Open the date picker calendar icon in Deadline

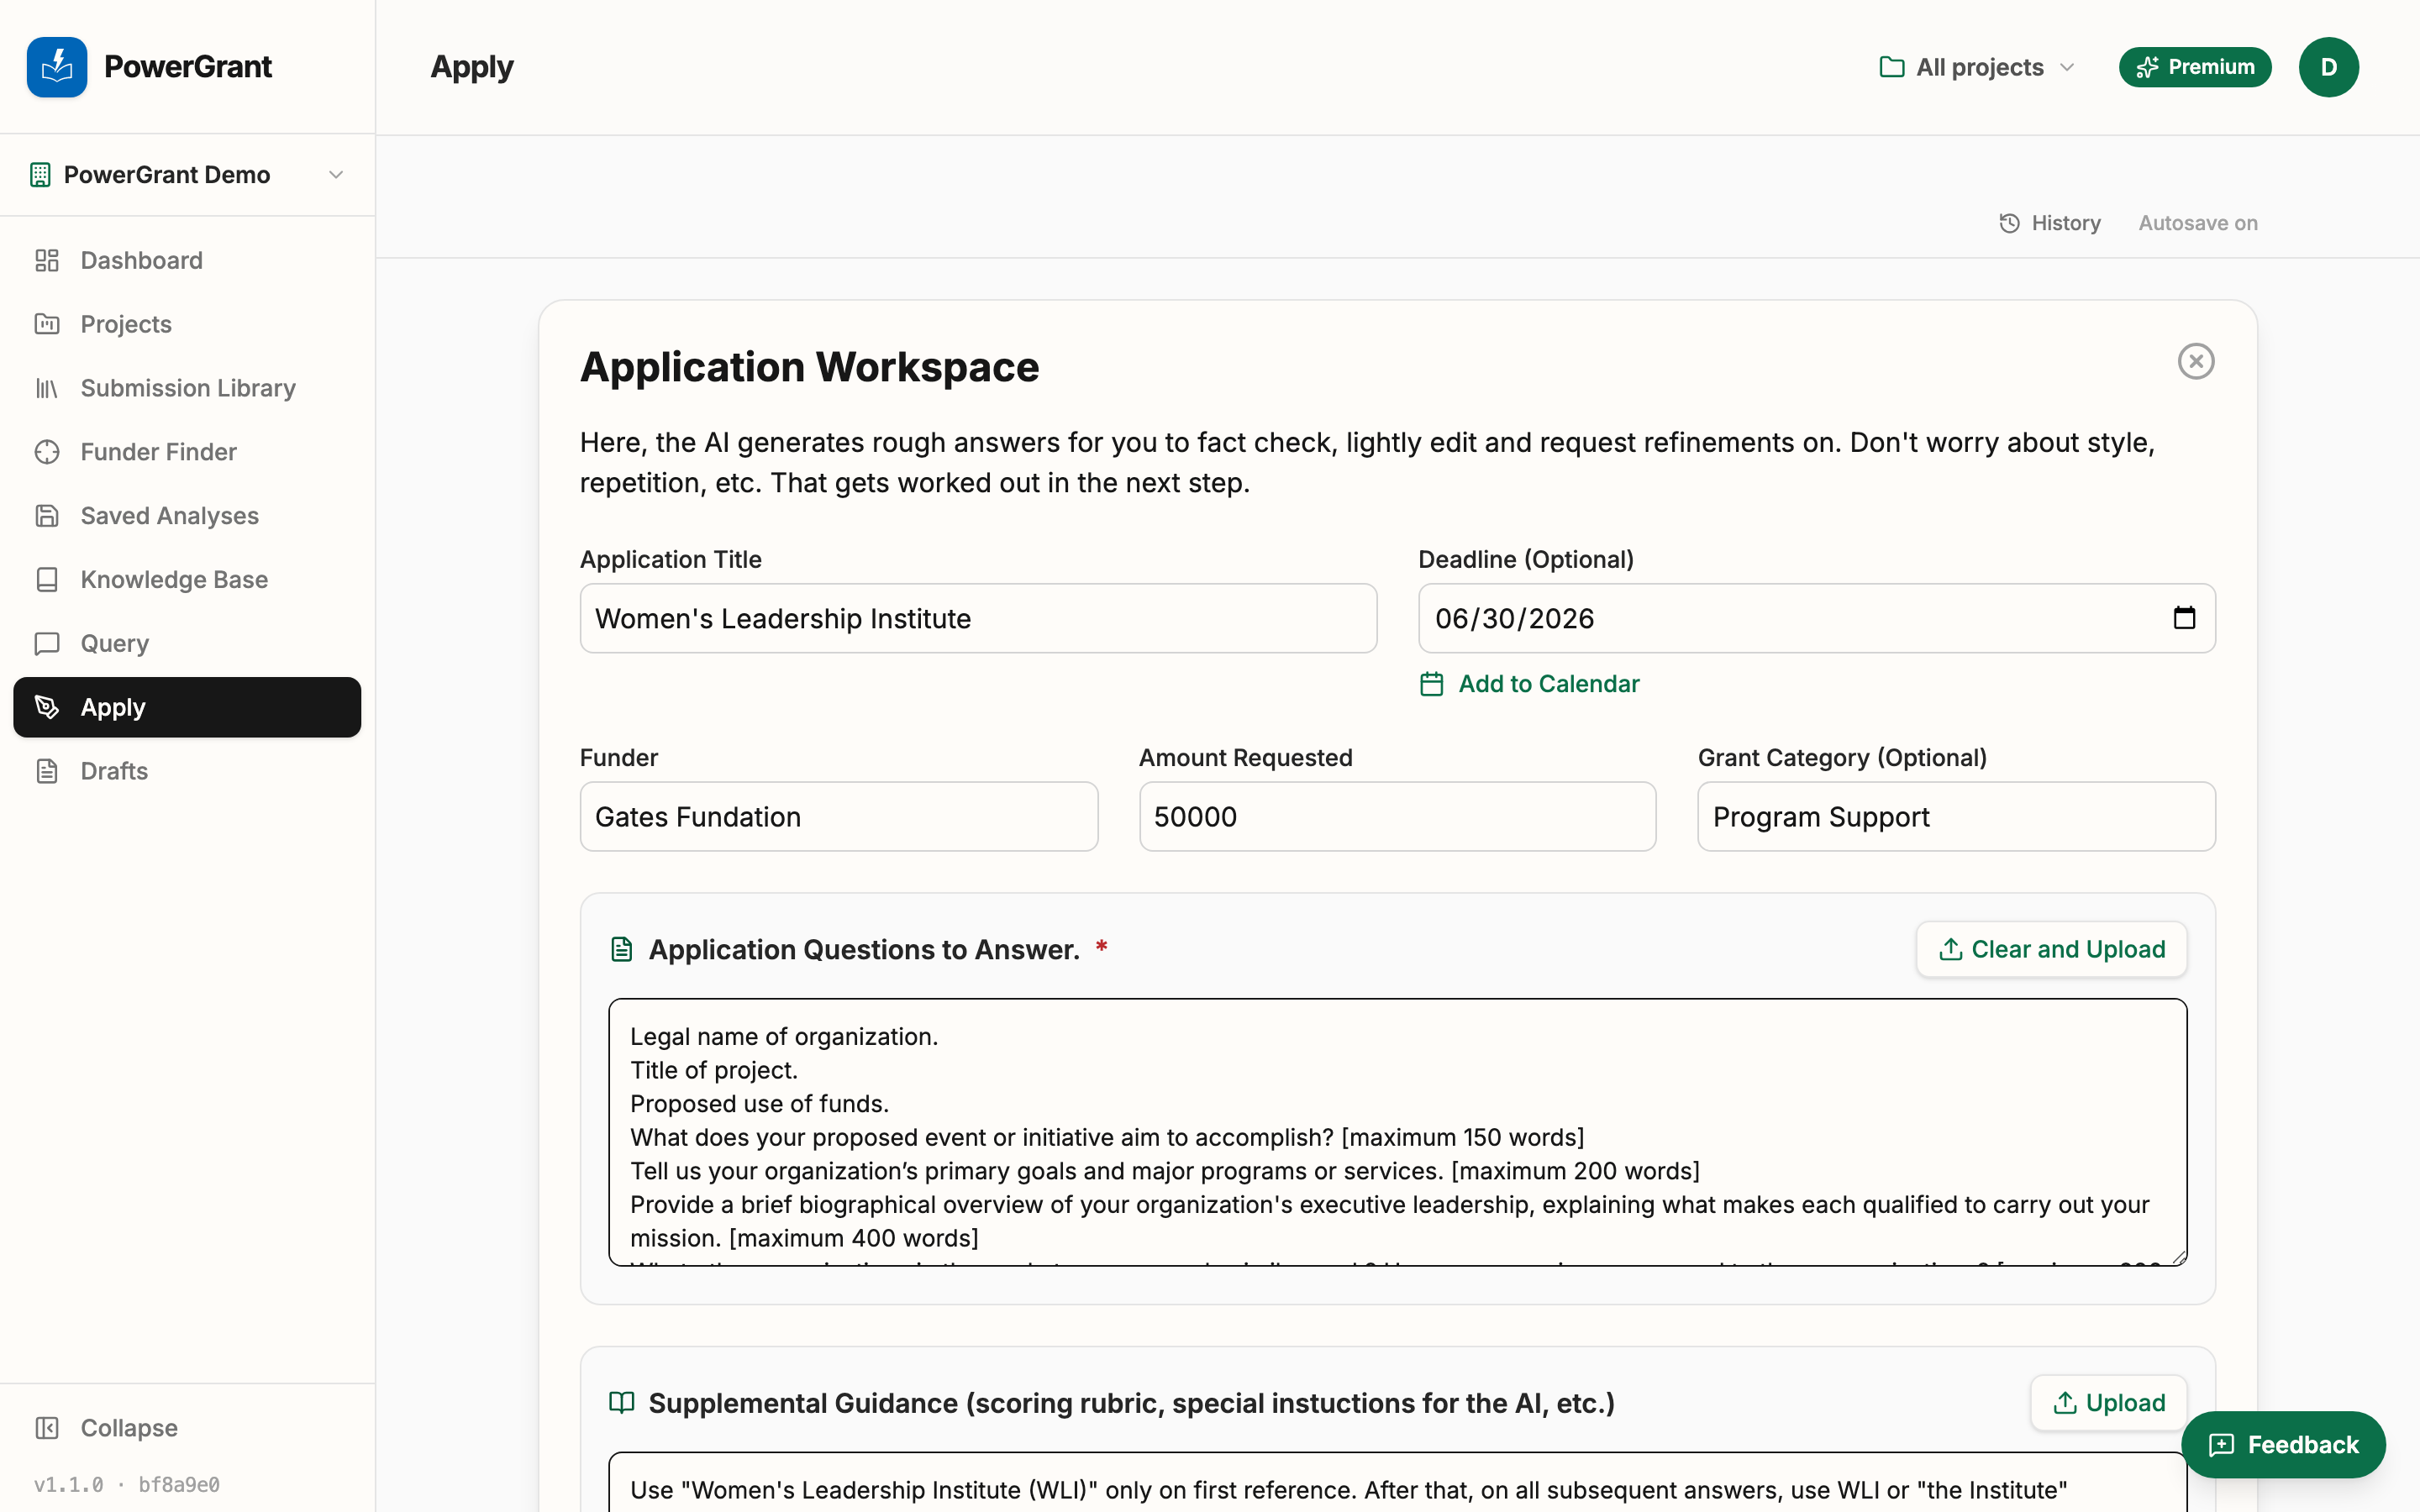(2185, 618)
